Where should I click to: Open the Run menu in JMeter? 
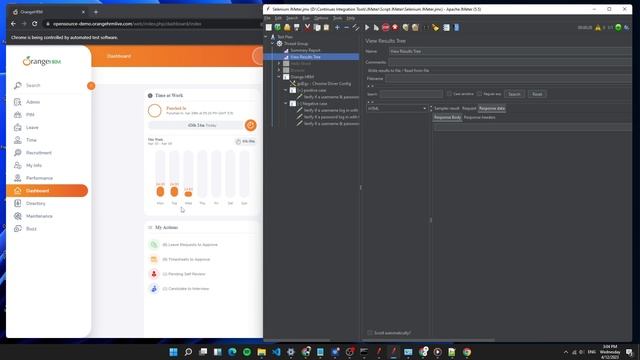[306, 18]
